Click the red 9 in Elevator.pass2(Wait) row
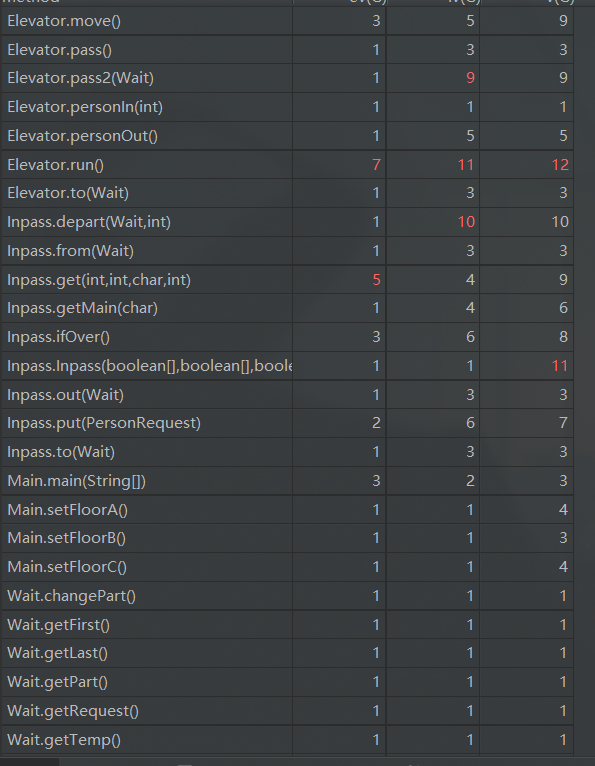Screen dimensions: 595x766 [x=470, y=78]
